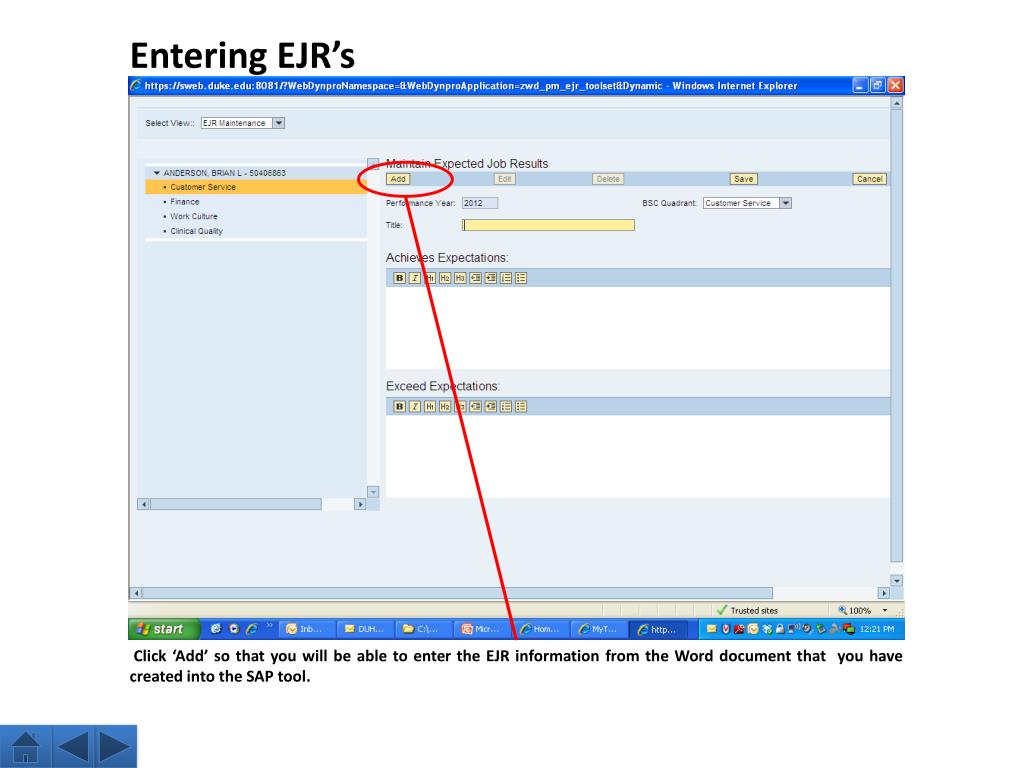
Task: Open the Micr... taskbar window
Action: (481, 629)
